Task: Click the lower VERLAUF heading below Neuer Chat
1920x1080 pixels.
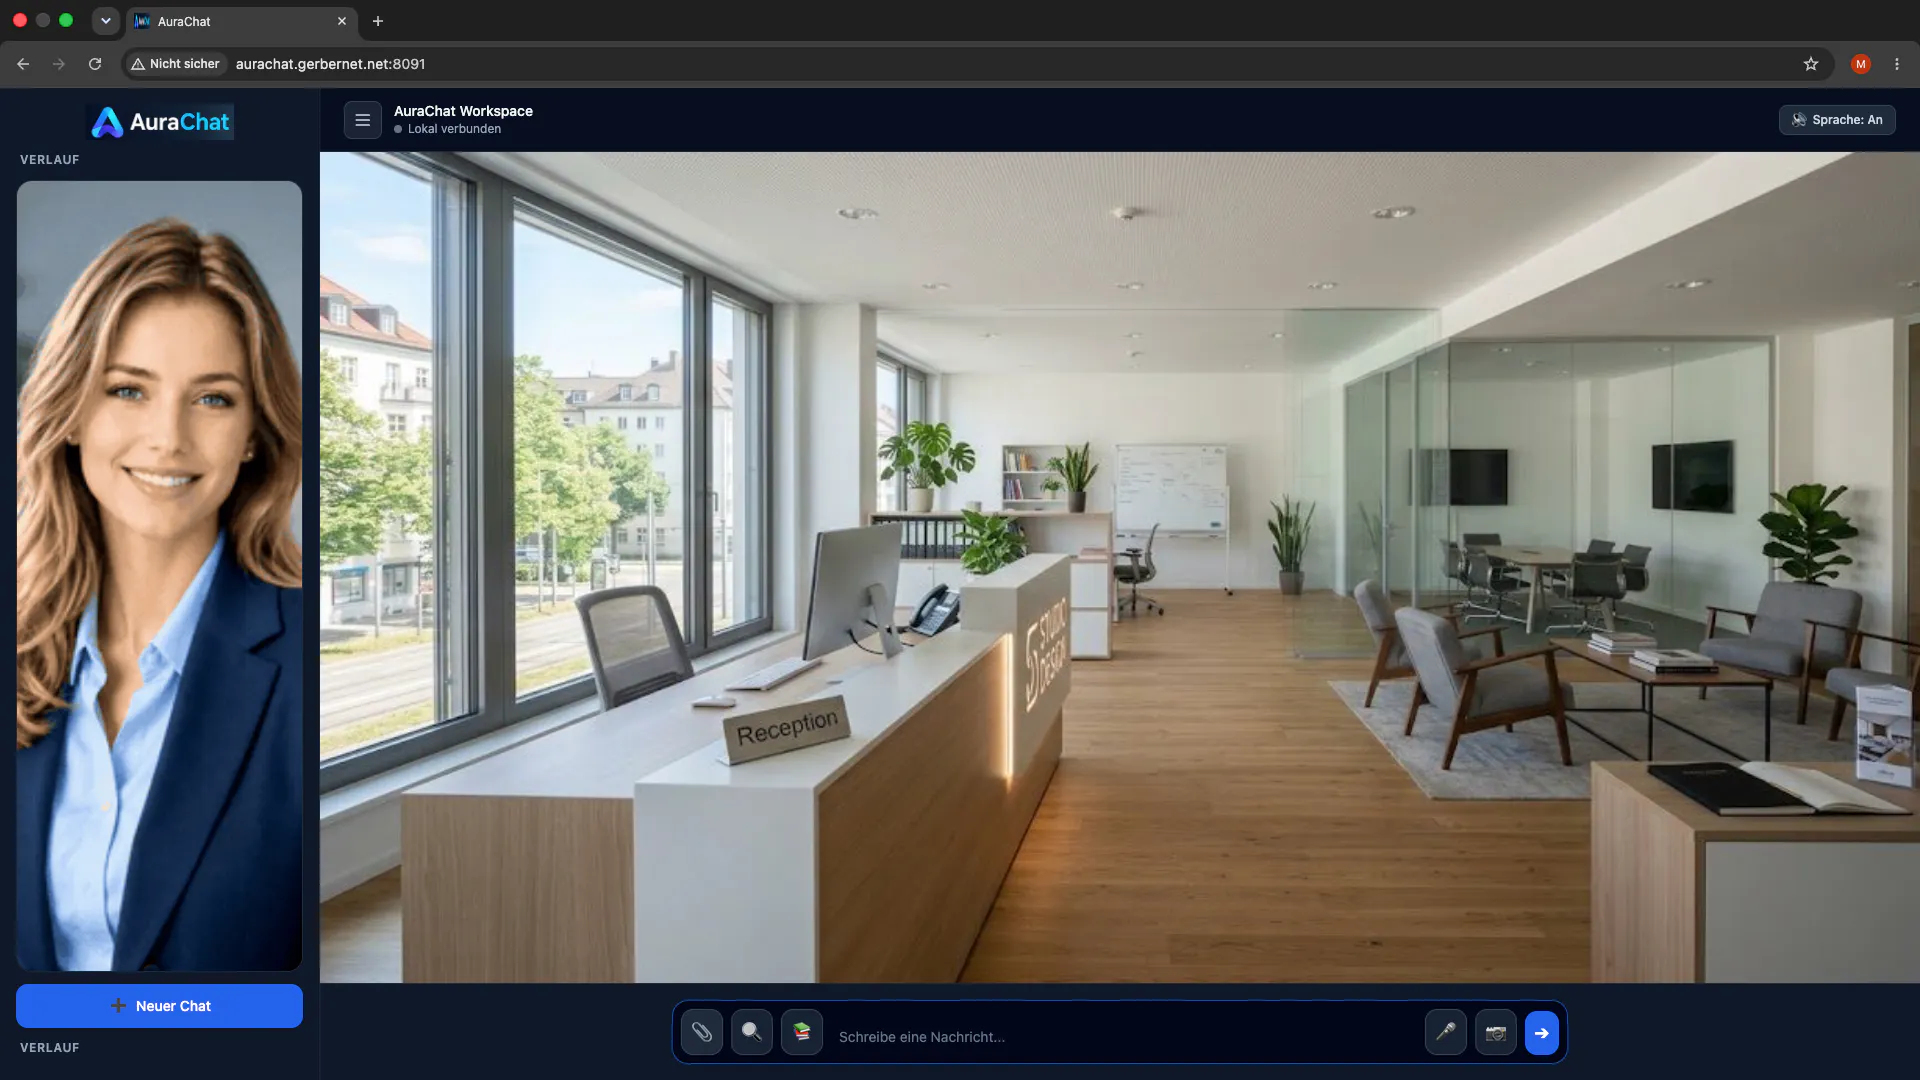Action: click(x=49, y=1048)
